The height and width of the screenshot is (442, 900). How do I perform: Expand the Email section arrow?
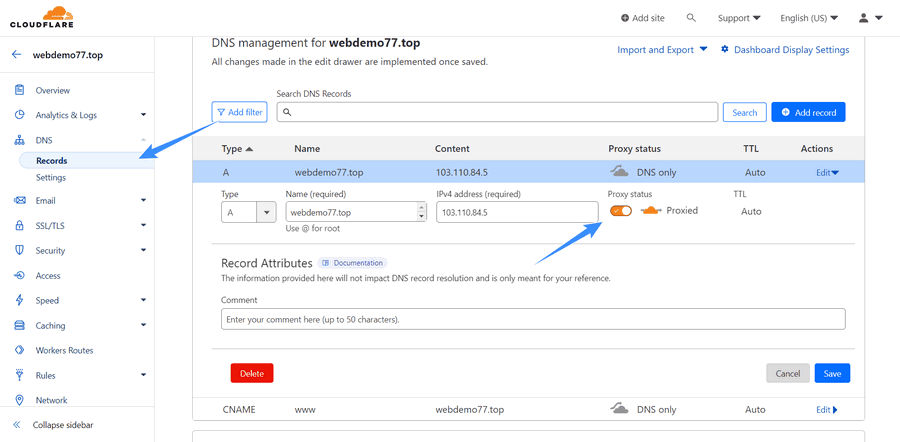[x=143, y=200]
